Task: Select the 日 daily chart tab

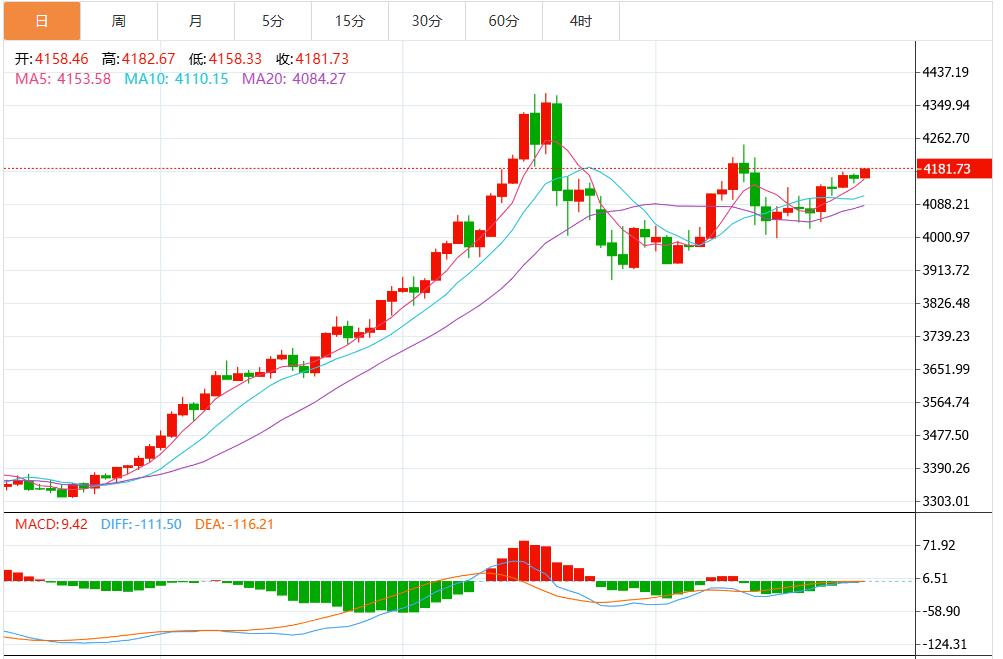Action: [x=41, y=21]
